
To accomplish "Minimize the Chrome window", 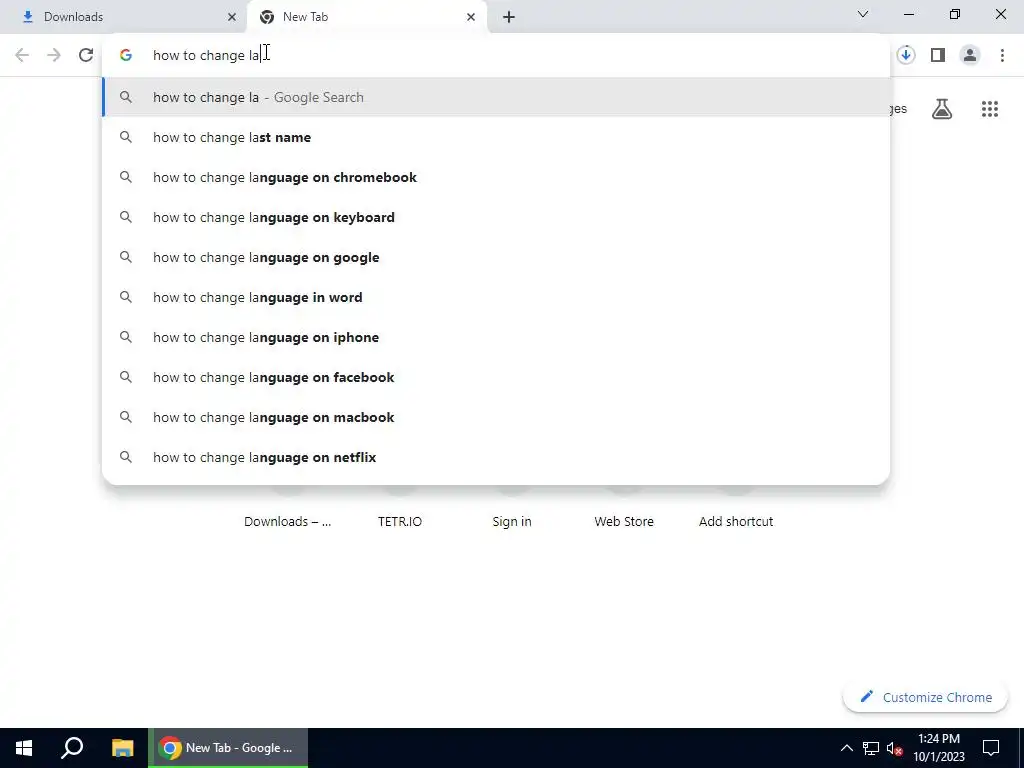I will [x=908, y=14].
